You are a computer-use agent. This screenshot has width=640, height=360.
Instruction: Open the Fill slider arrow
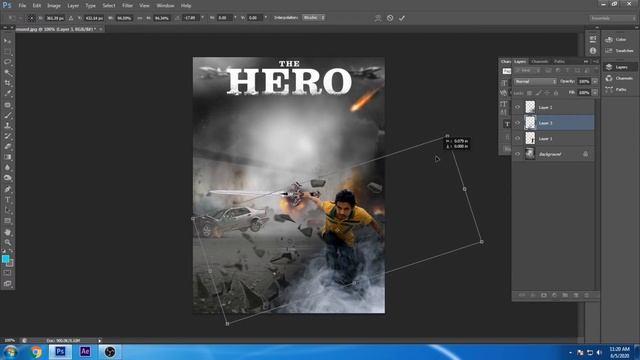point(595,93)
